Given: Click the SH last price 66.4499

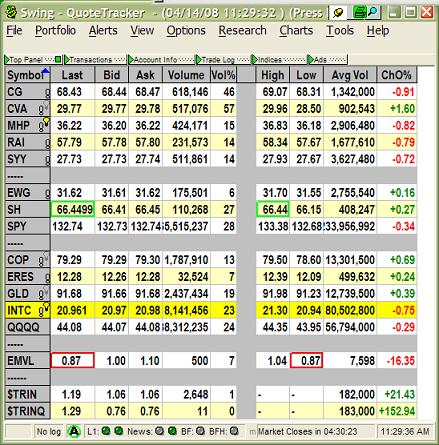Looking at the screenshot, I should (x=73, y=210).
